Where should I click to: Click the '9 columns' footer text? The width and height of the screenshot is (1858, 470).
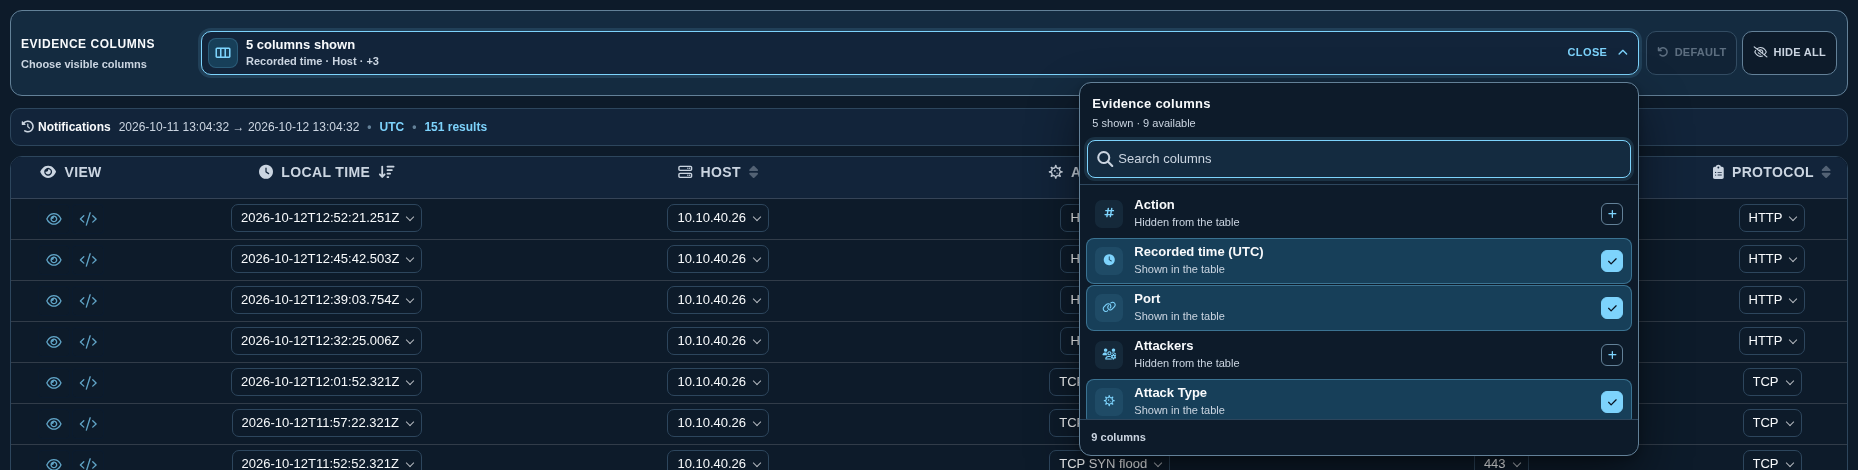[x=1118, y=438]
